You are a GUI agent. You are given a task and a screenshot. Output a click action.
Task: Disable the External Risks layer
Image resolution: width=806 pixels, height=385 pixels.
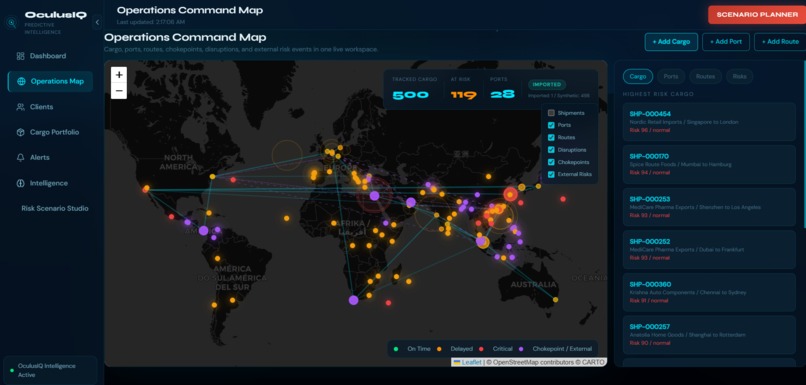(551, 174)
